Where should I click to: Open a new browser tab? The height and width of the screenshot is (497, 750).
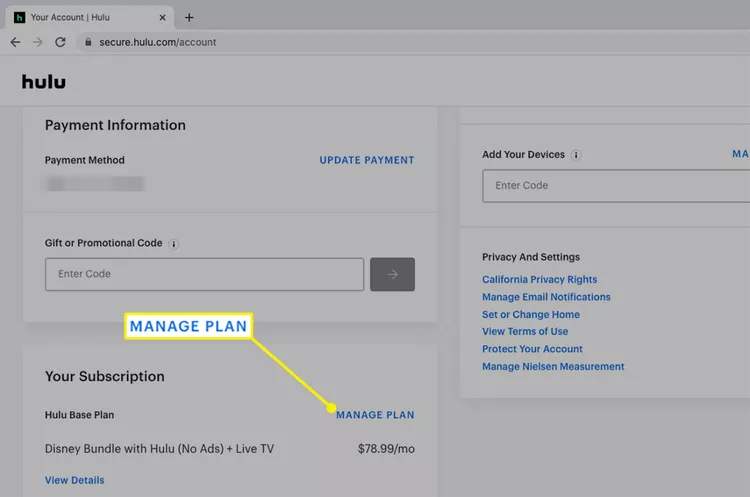[189, 18]
